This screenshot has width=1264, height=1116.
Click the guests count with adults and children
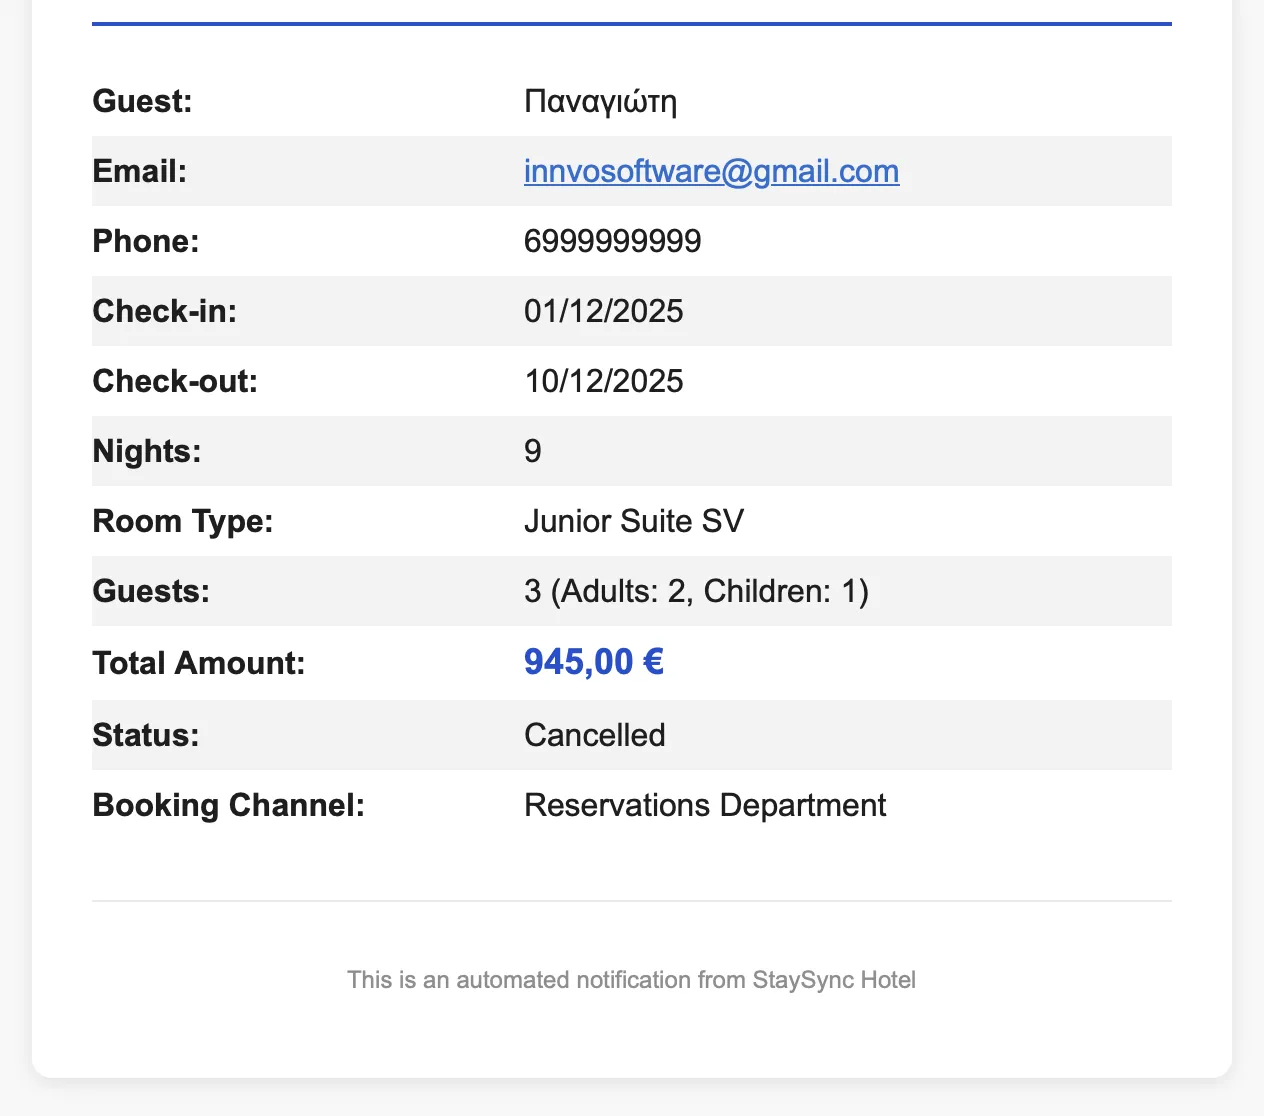click(x=696, y=591)
